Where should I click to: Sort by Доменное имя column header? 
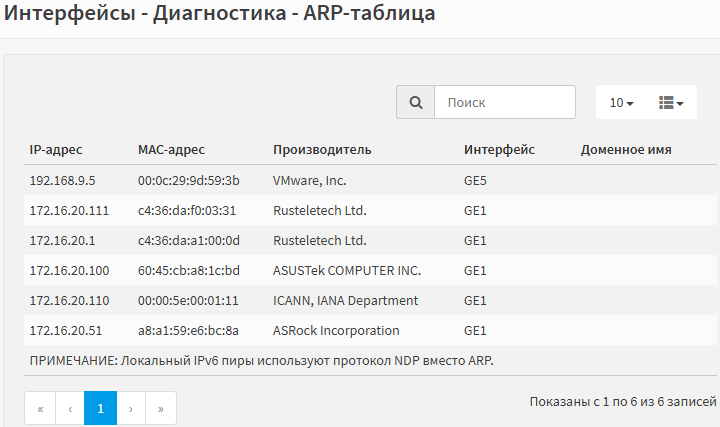(626, 150)
